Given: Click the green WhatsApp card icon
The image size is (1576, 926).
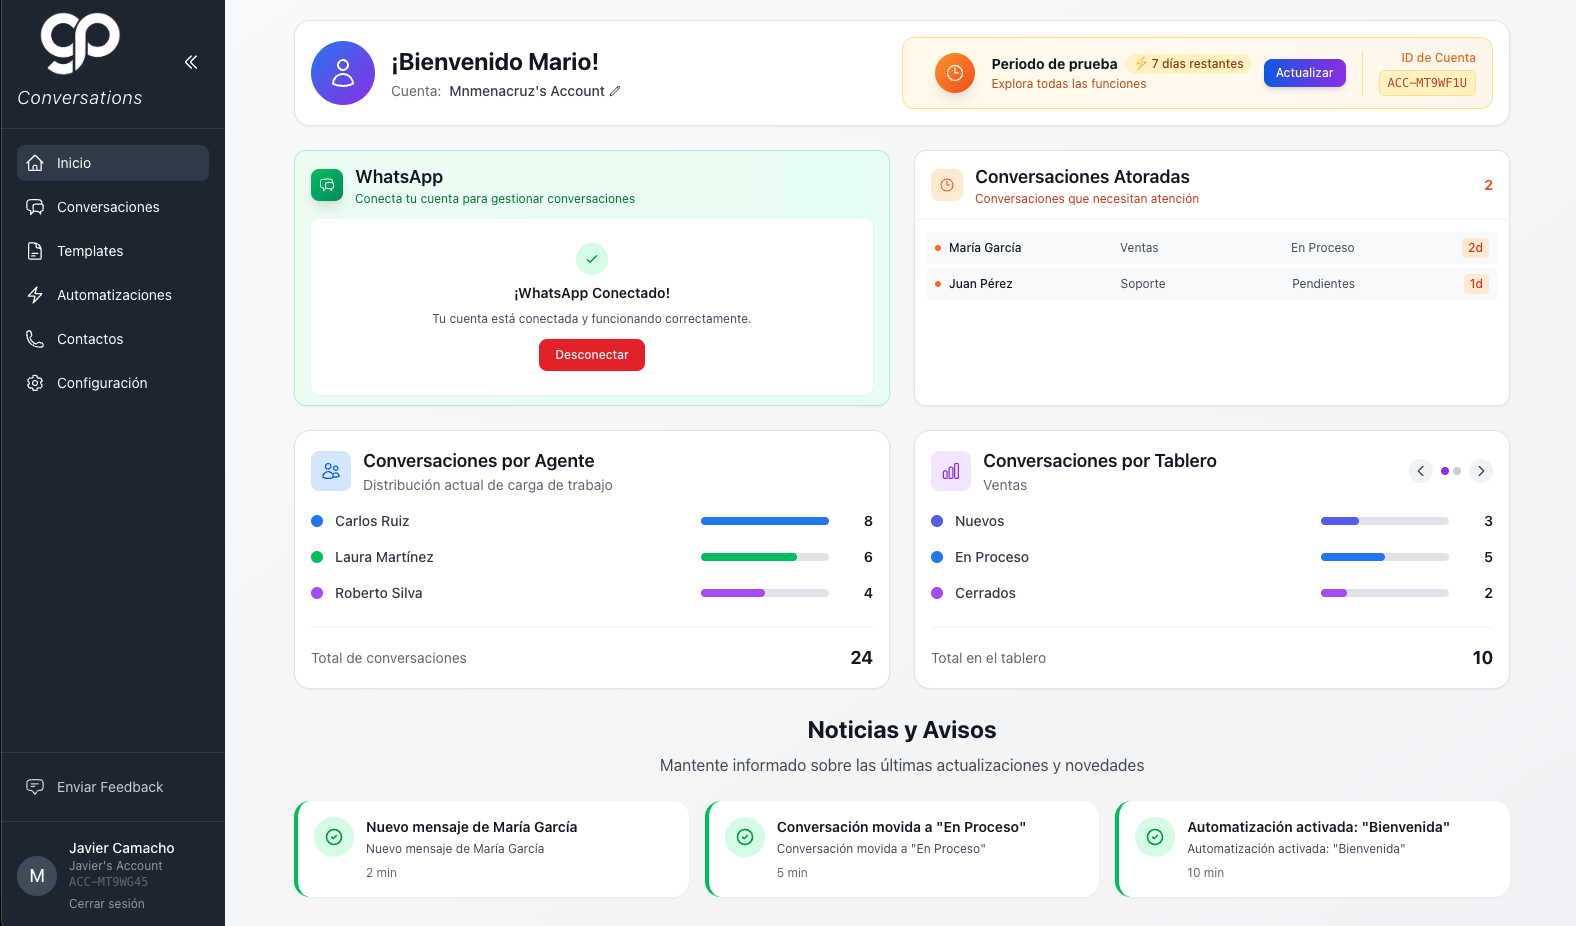Looking at the screenshot, I should point(327,185).
